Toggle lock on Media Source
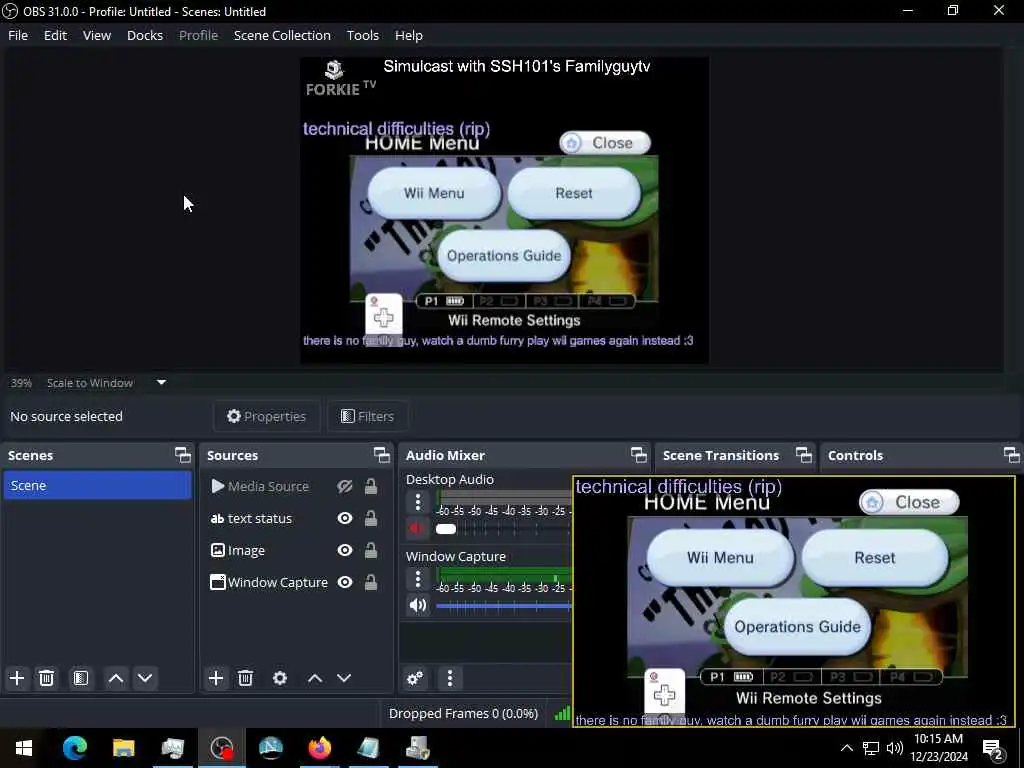 point(371,486)
